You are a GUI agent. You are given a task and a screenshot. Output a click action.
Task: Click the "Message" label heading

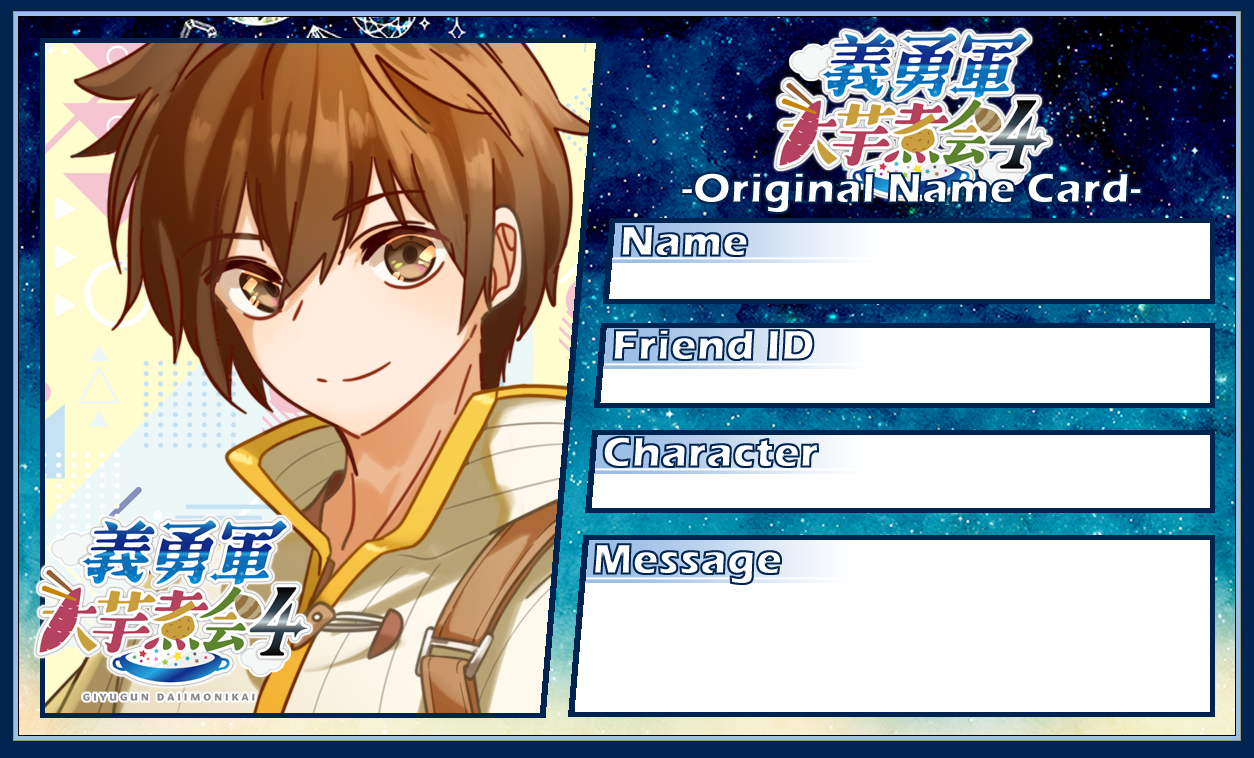[x=687, y=561]
